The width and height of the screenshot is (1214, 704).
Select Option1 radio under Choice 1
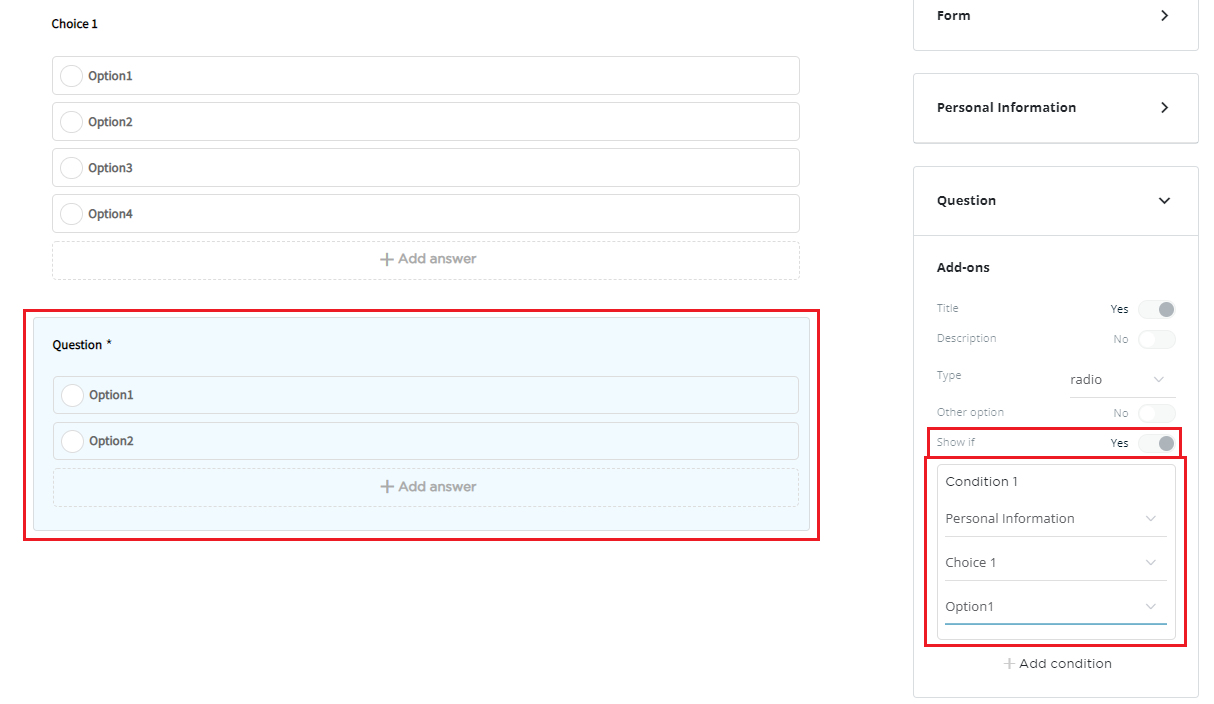pos(72,76)
